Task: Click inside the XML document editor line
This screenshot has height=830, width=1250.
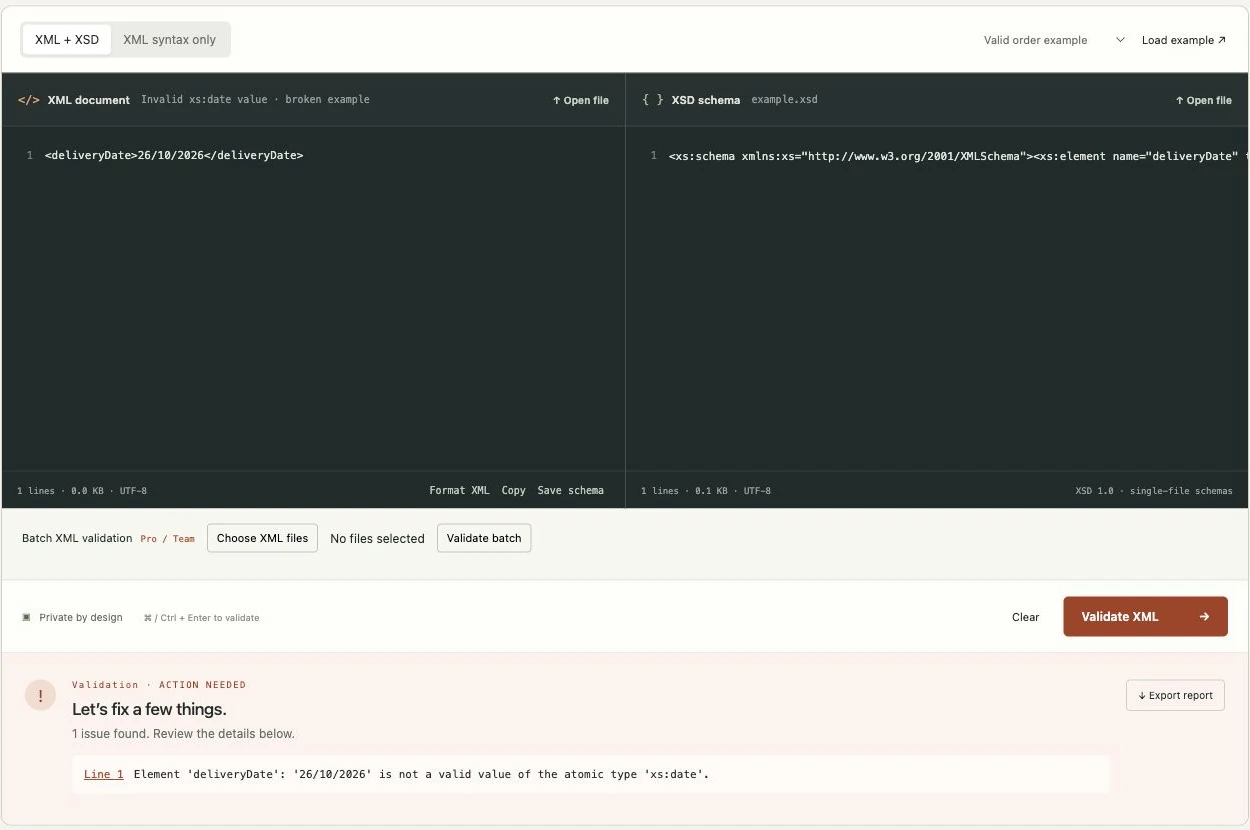Action: pyautogui.click(x=174, y=155)
